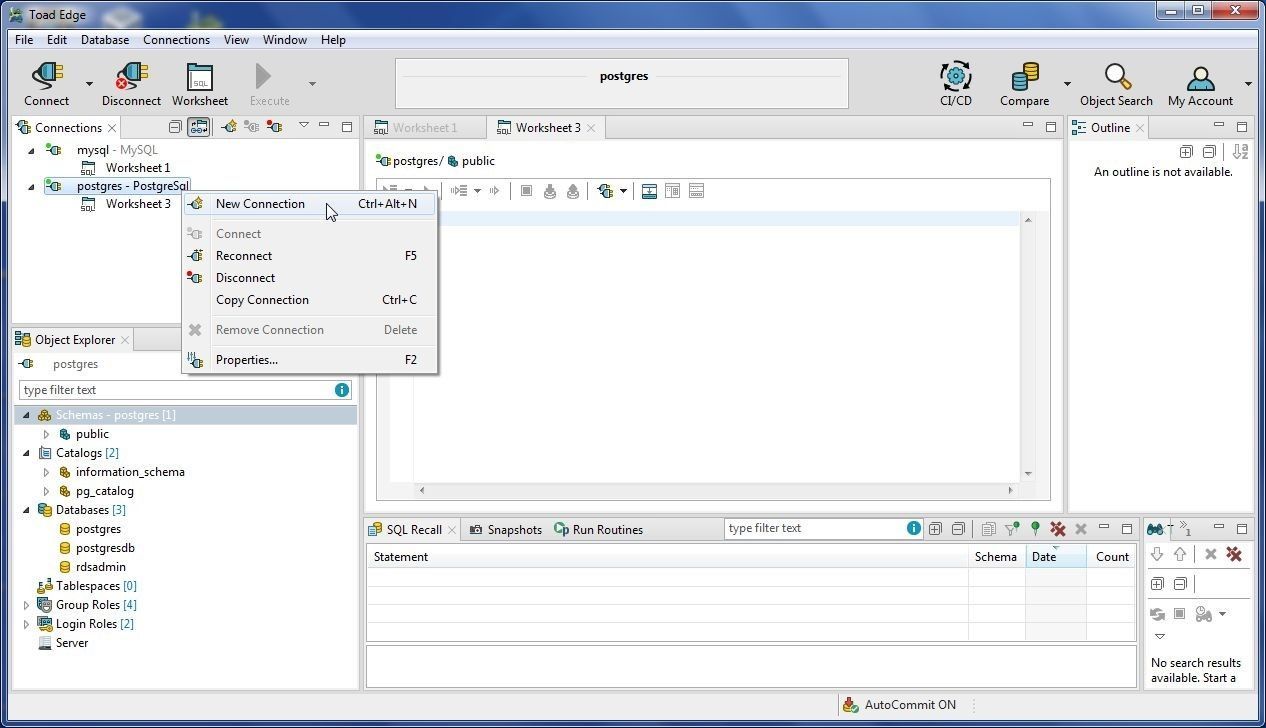Select the rdsadmin database
This screenshot has width=1266, height=728.
click(101, 567)
